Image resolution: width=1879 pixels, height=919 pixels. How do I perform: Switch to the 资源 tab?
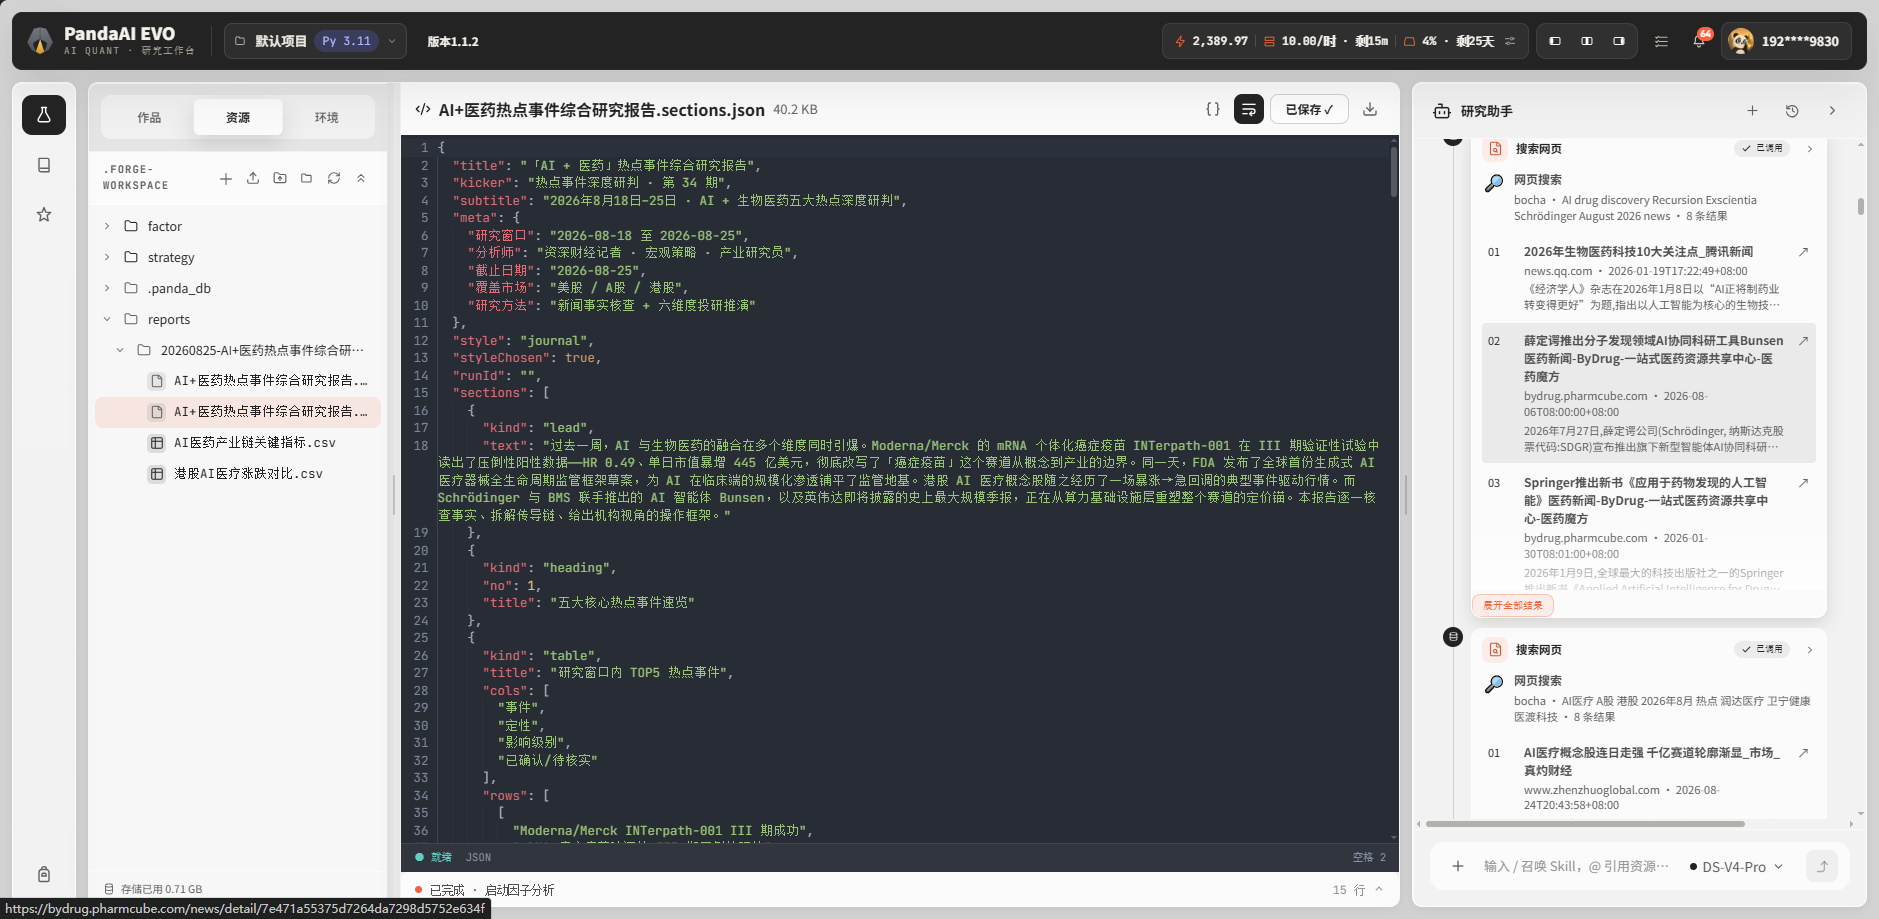coord(238,117)
